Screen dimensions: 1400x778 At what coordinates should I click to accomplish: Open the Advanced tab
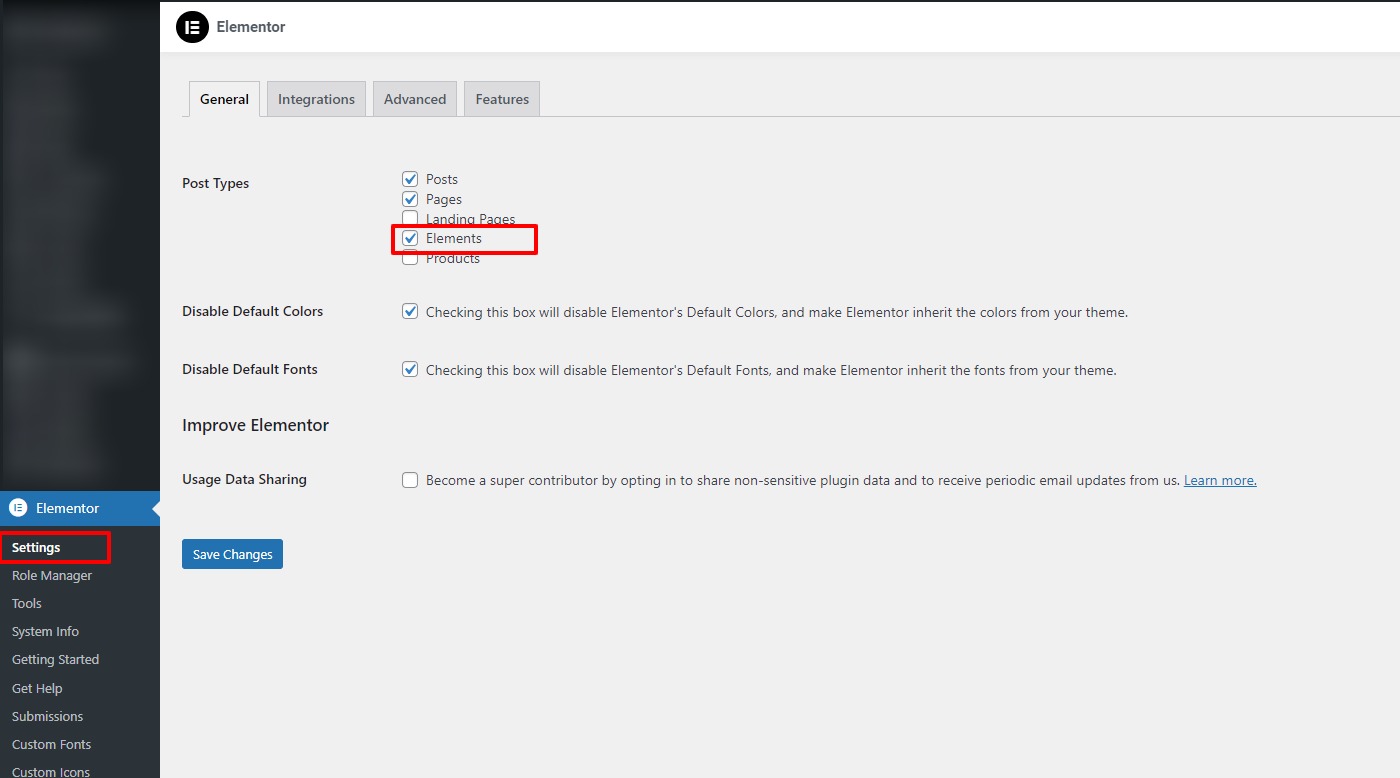[415, 99]
